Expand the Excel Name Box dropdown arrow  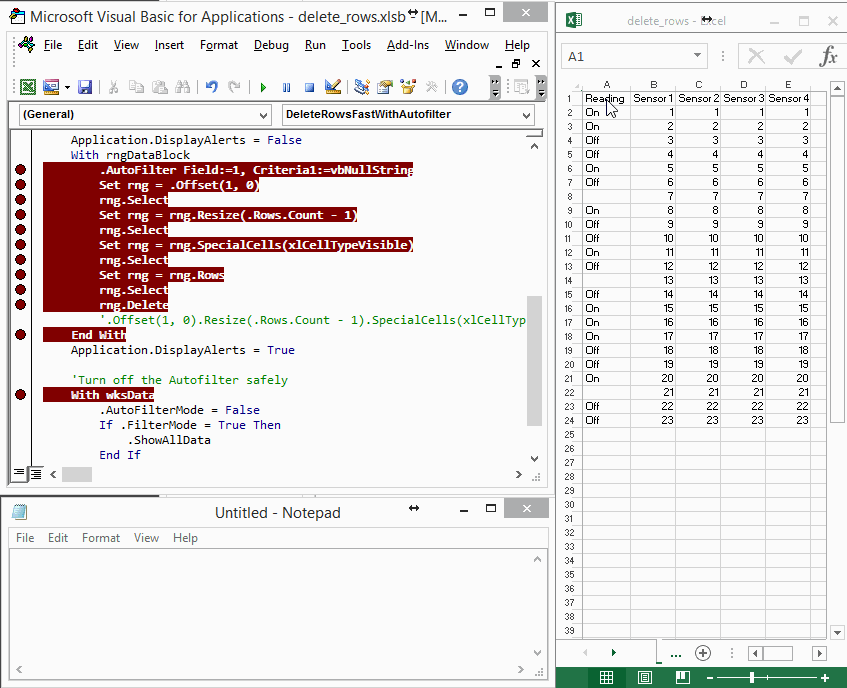[699, 57]
